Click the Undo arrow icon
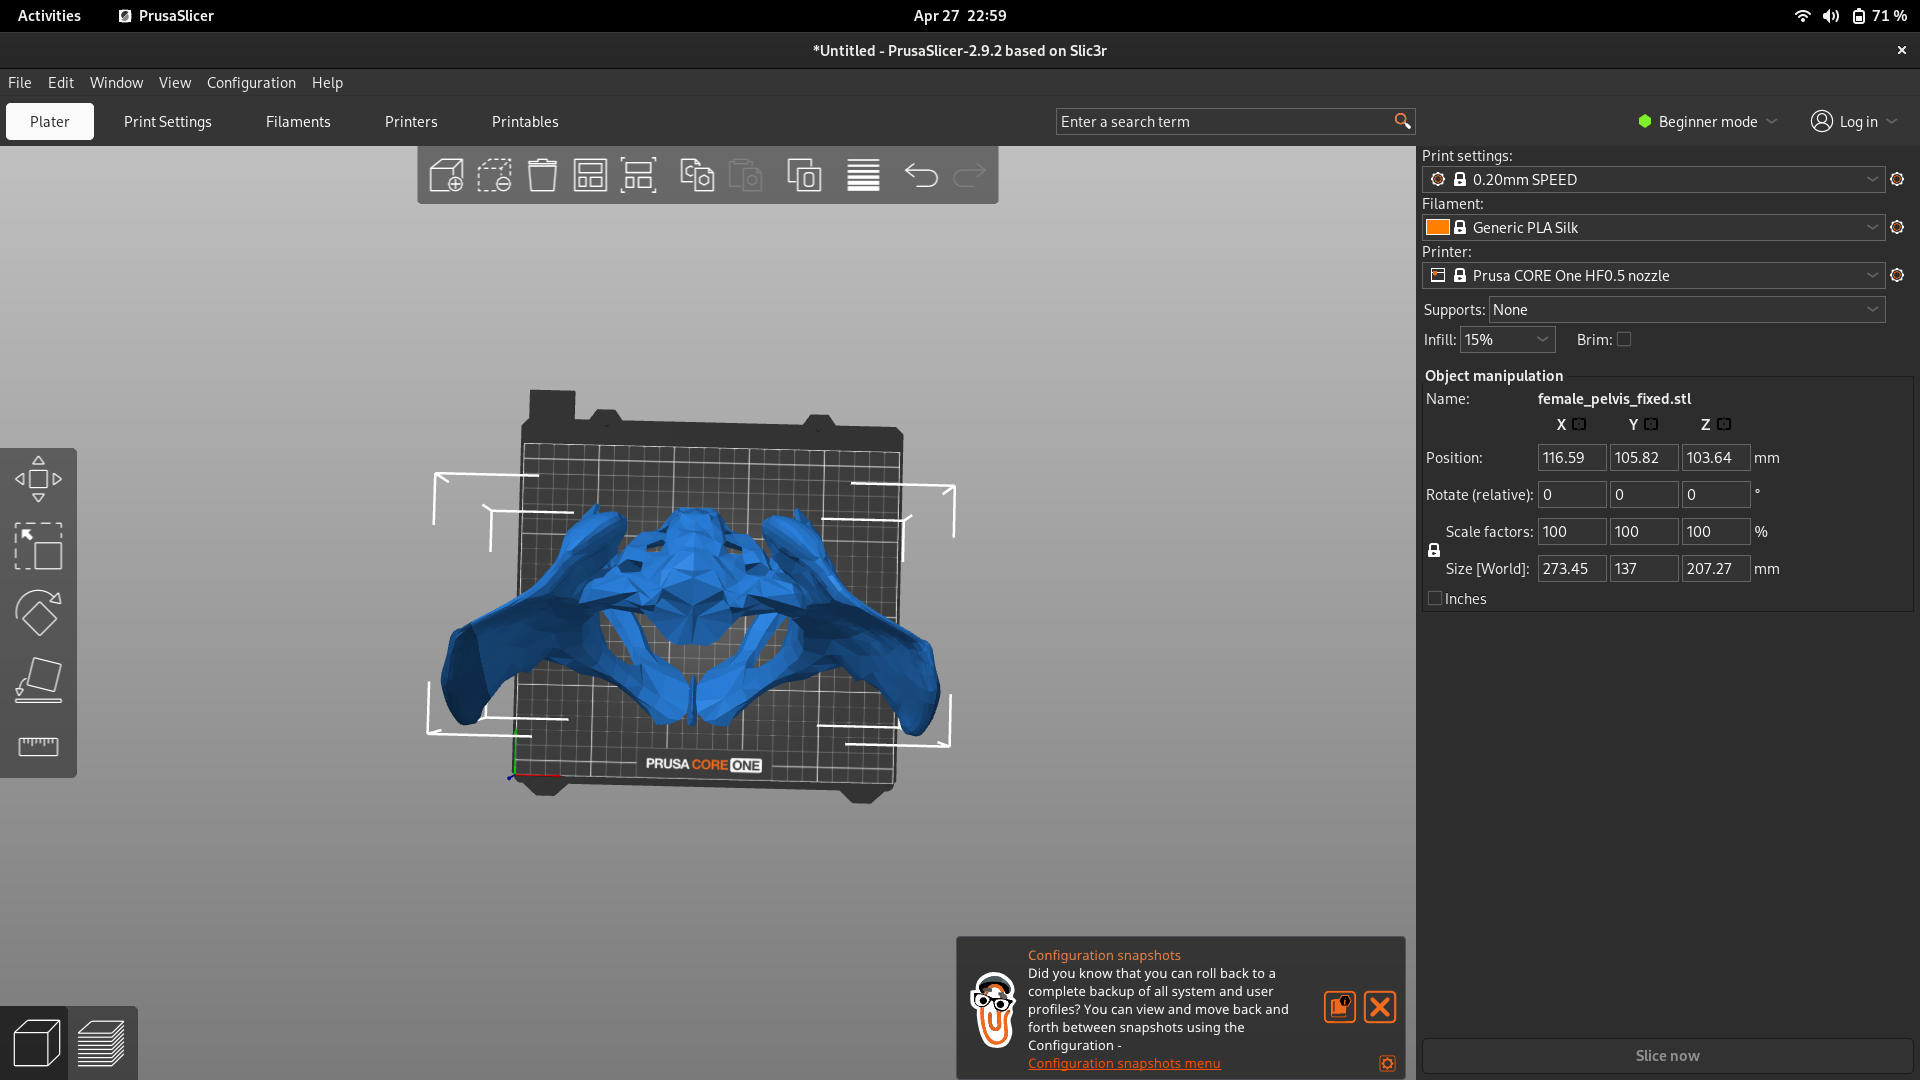The height and width of the screenshot is (1080, 1920). [x=921, y=175]
